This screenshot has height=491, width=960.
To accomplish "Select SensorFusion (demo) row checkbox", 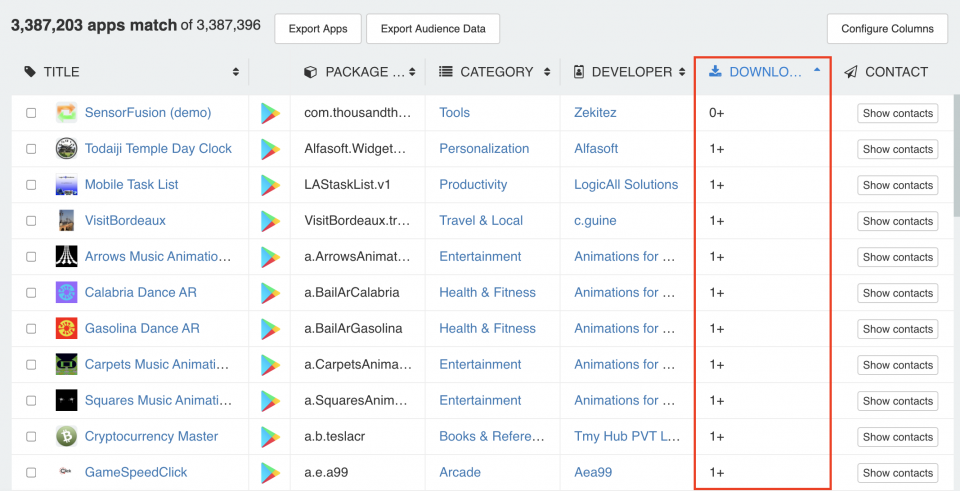I will [31, 113].
